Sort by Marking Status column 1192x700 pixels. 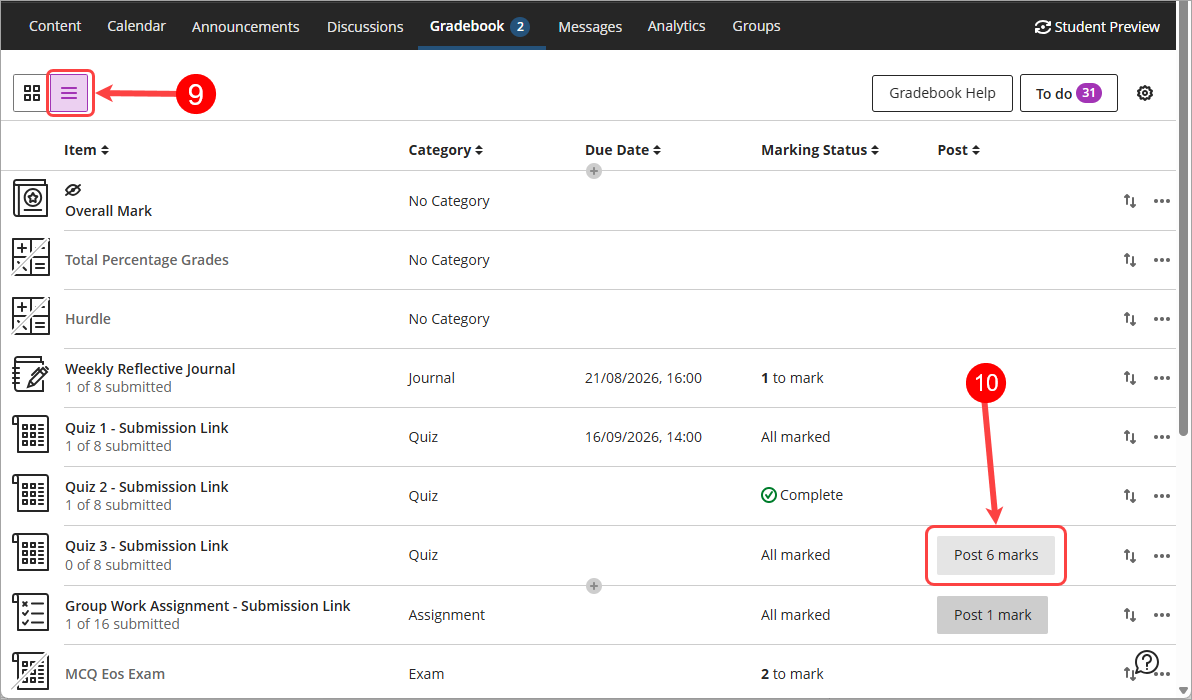(820, 150)
